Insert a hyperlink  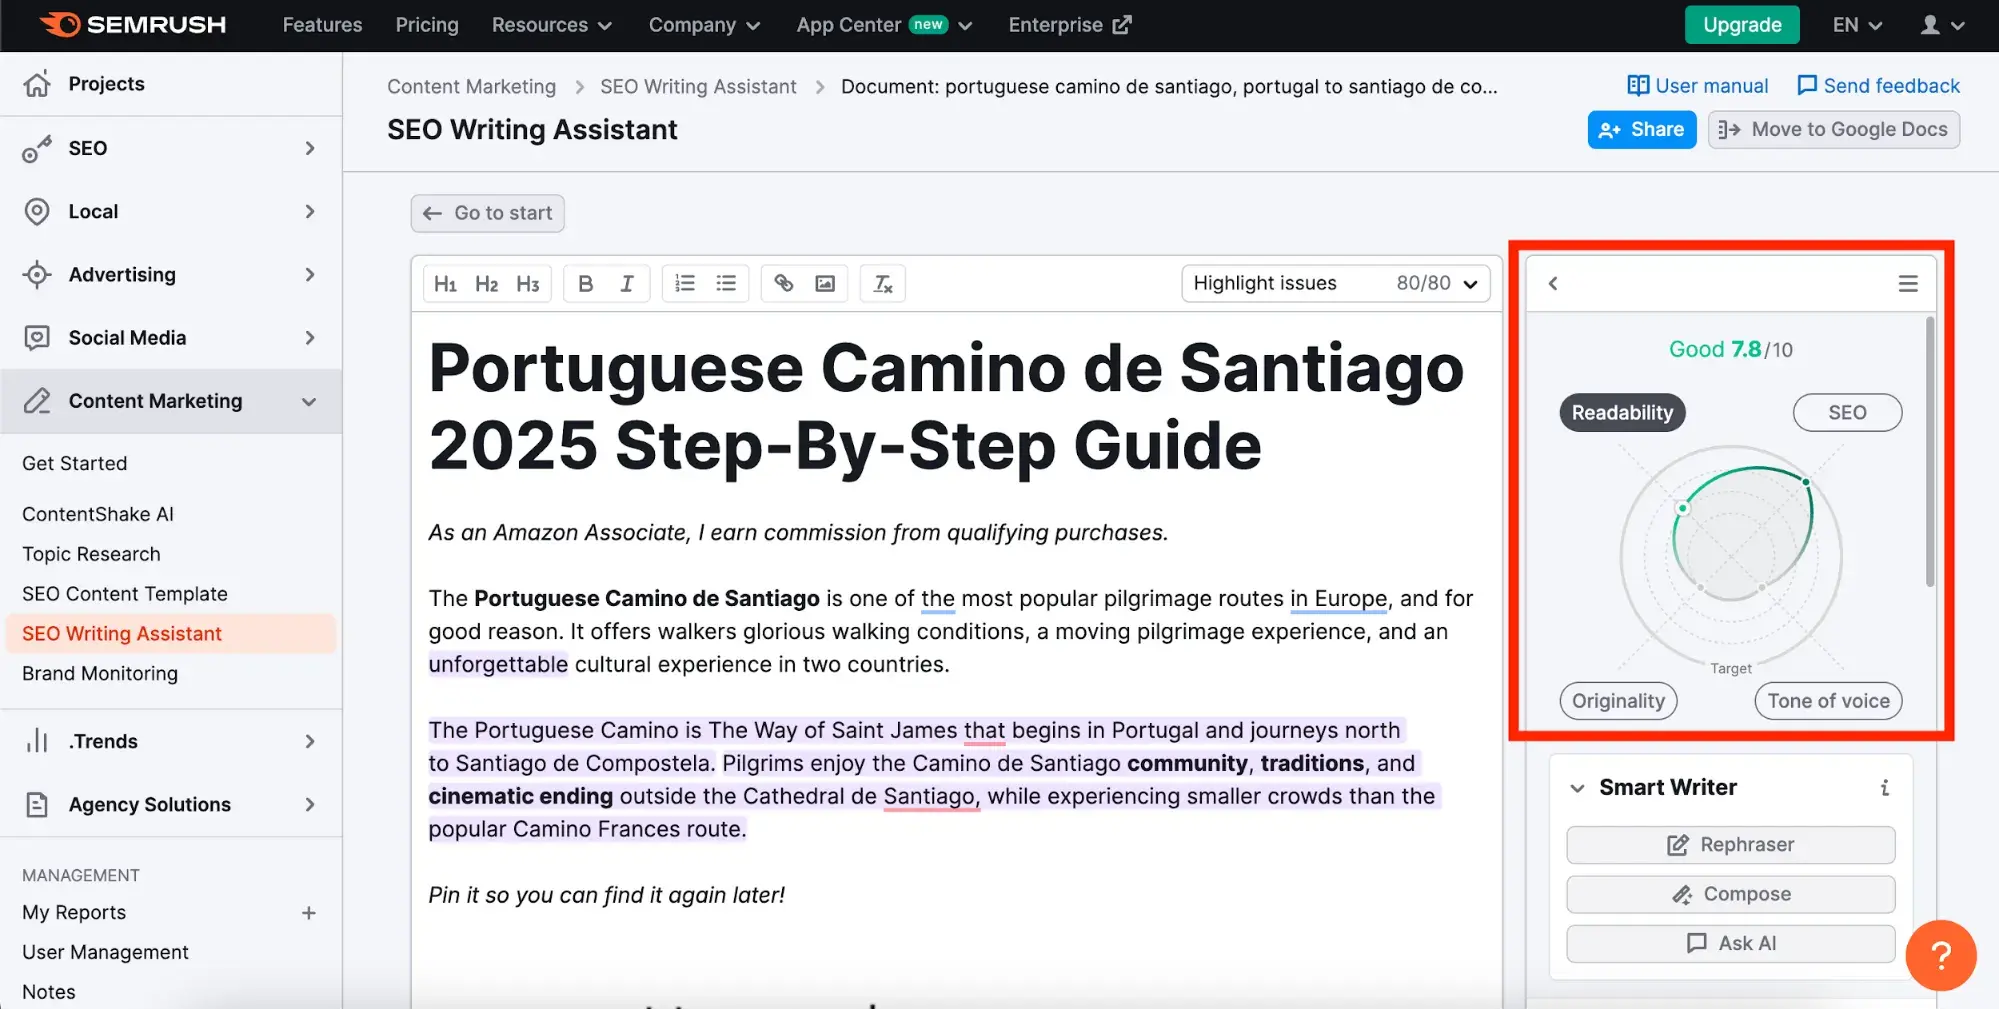[x=784, y=284]
